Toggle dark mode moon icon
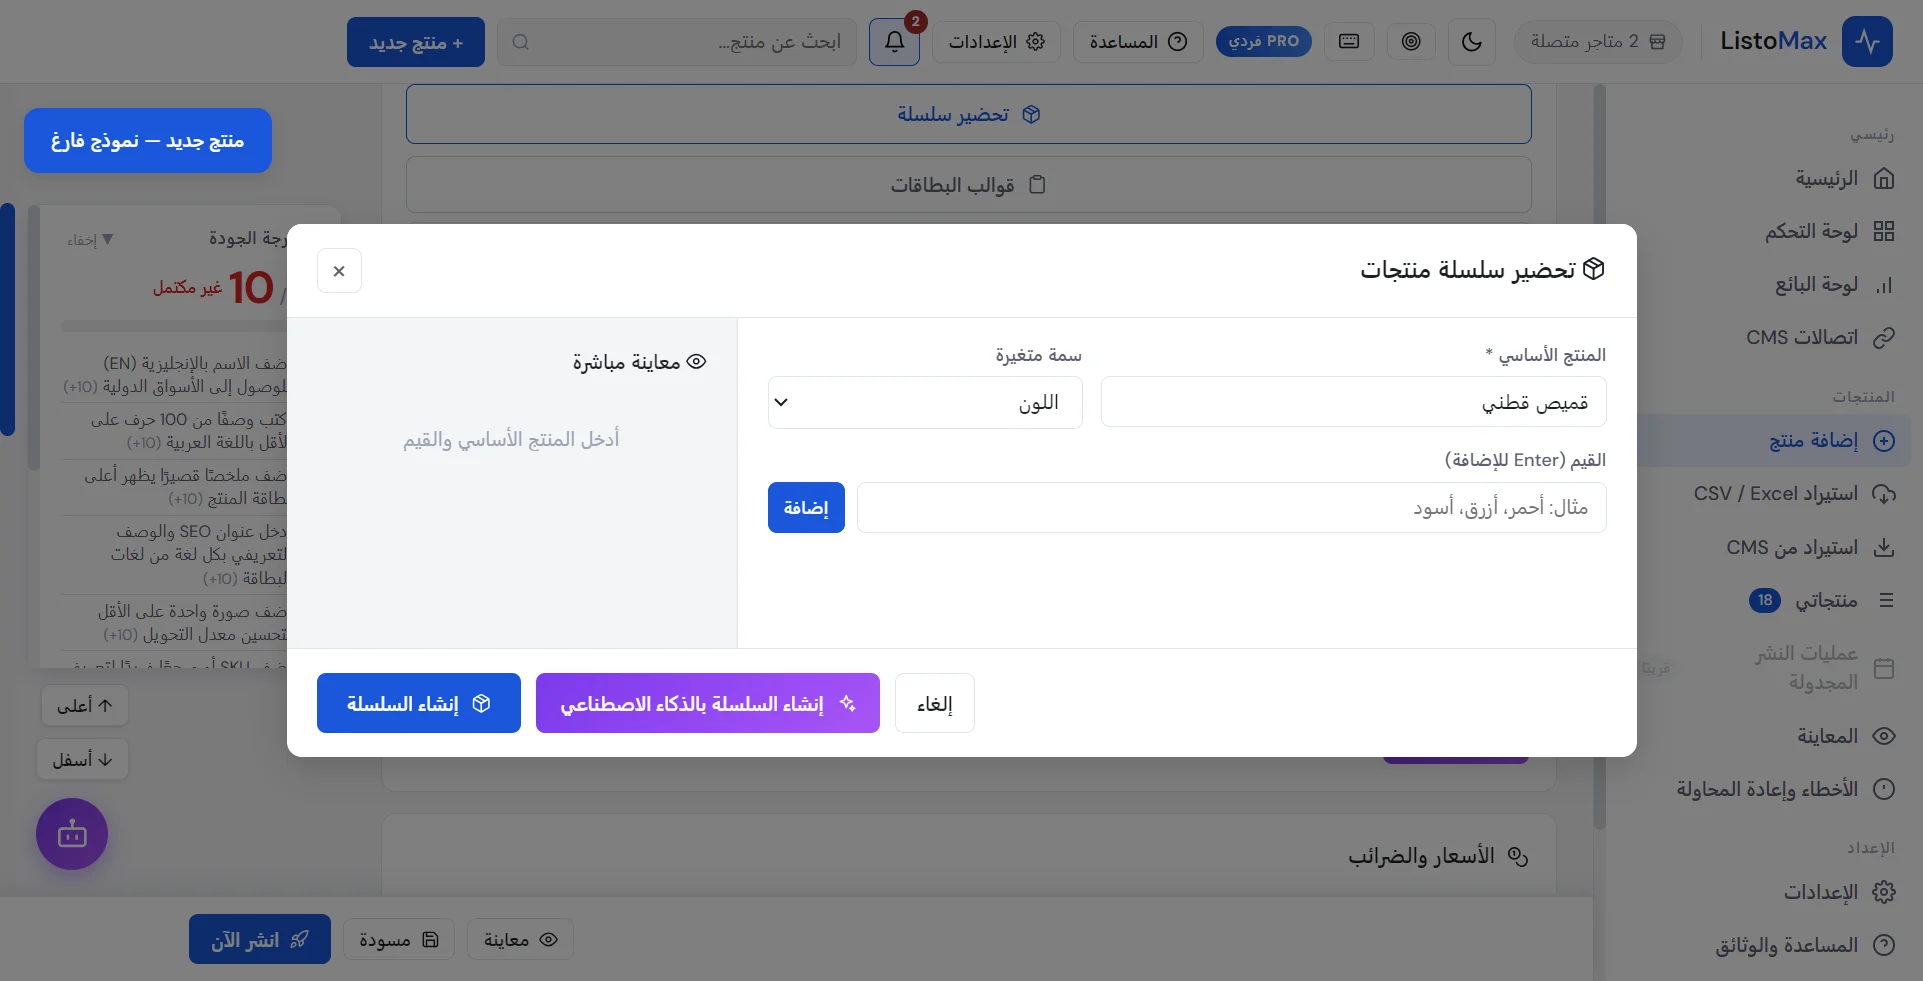 (x=1471, y=42)
